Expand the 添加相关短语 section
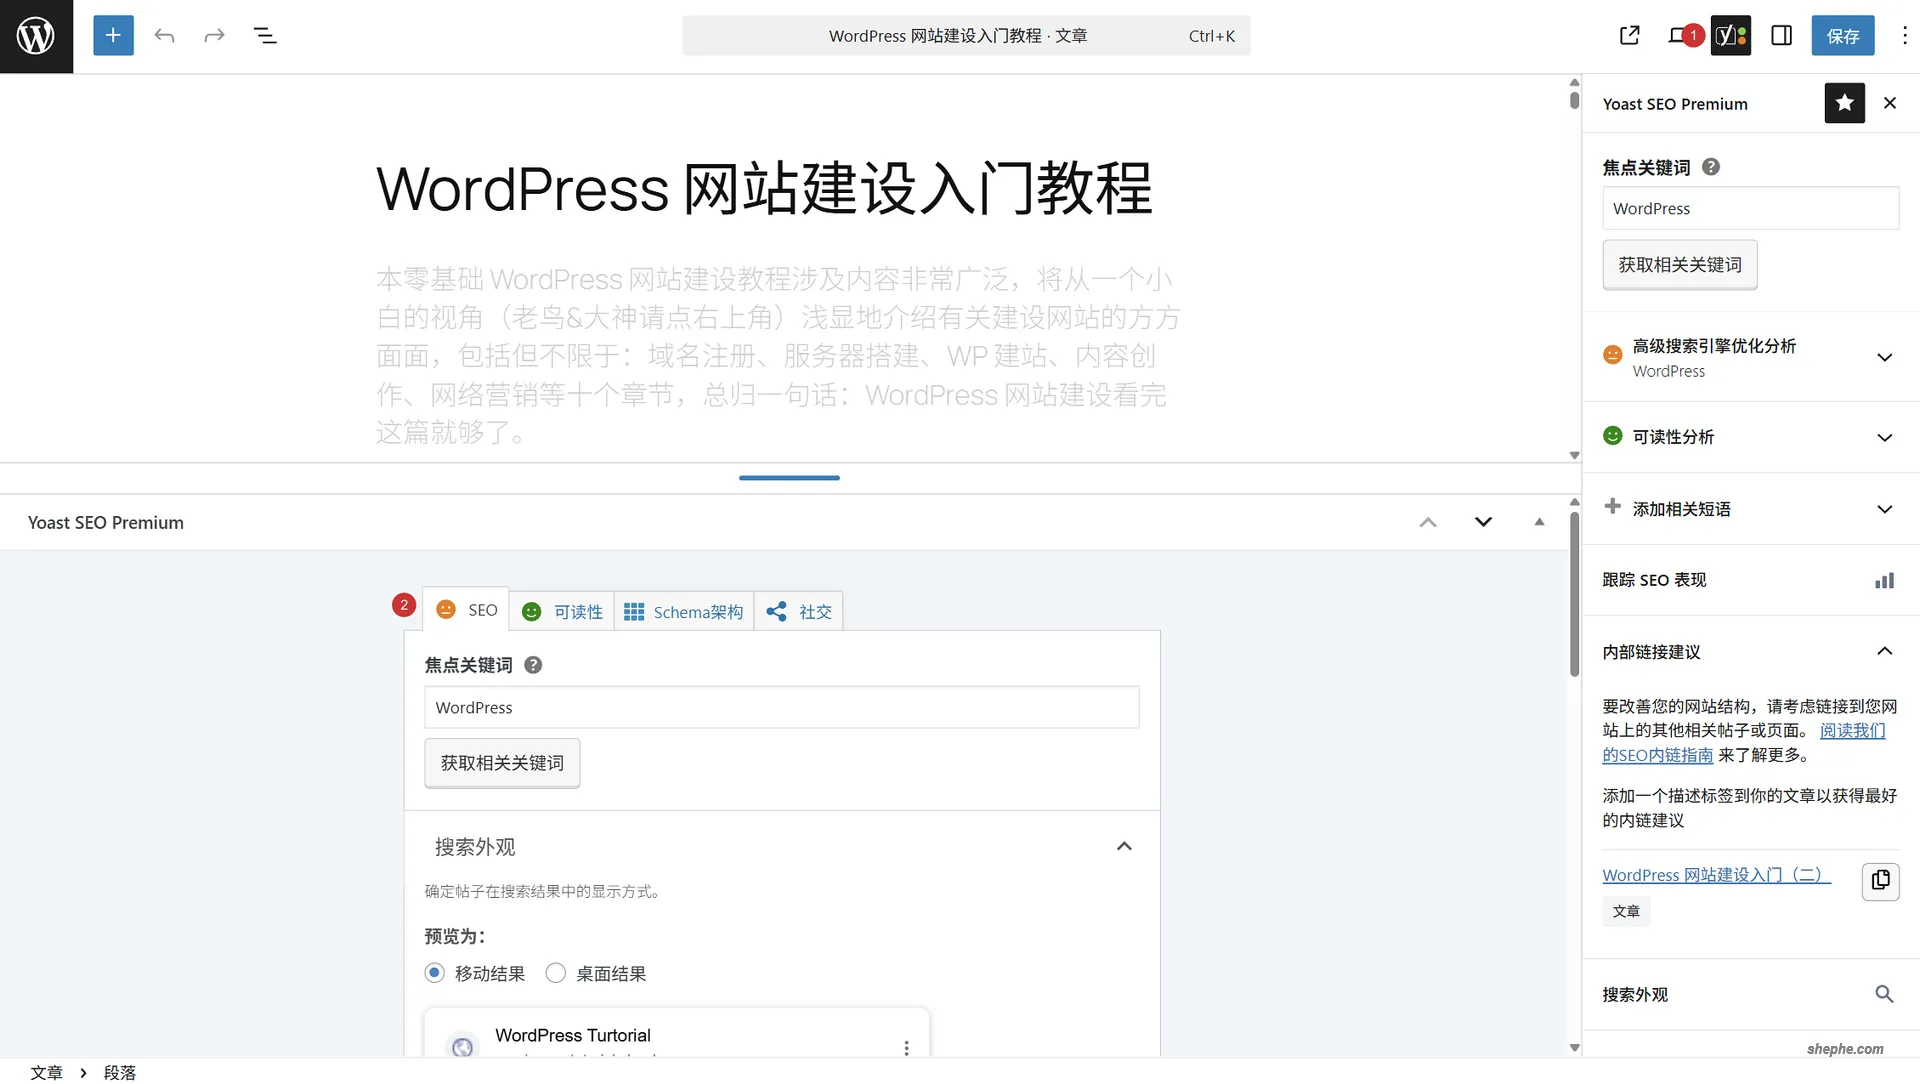Image resolution: width=1920 pixels, height=1084 pixels. [x=1884, y=509]
